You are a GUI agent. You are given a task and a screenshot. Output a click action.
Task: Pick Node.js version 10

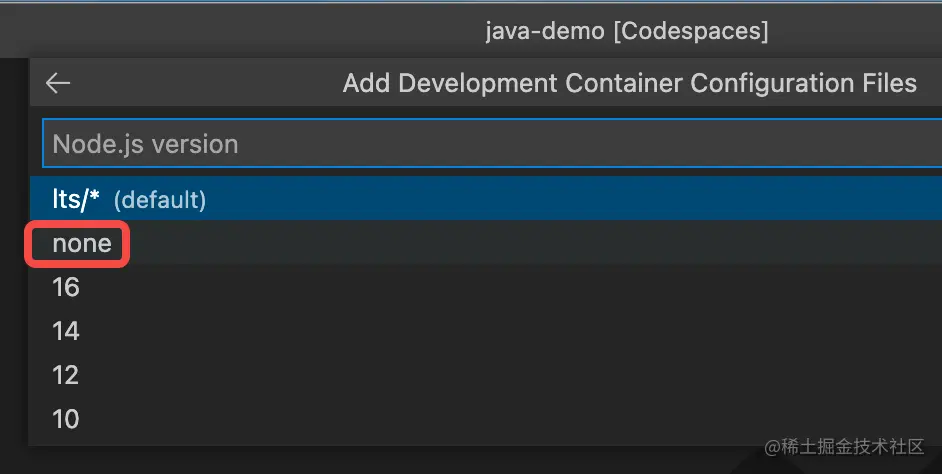coord(486,419)
